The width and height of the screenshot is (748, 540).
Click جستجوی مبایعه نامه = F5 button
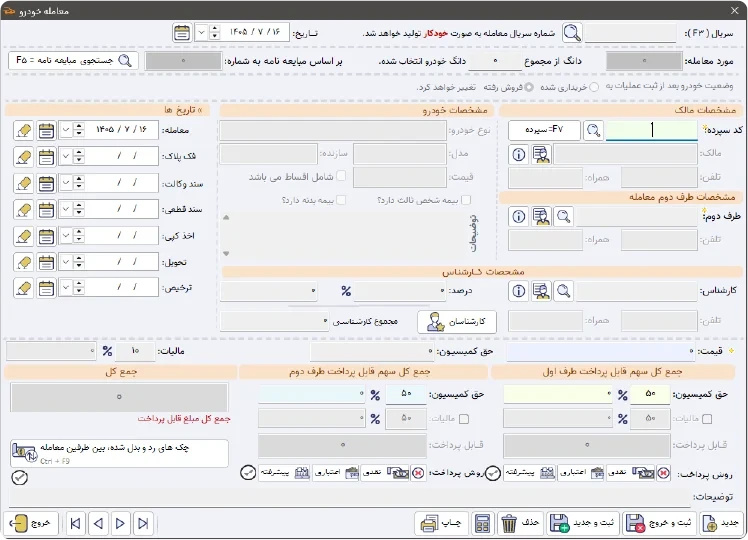click(73, 61)
